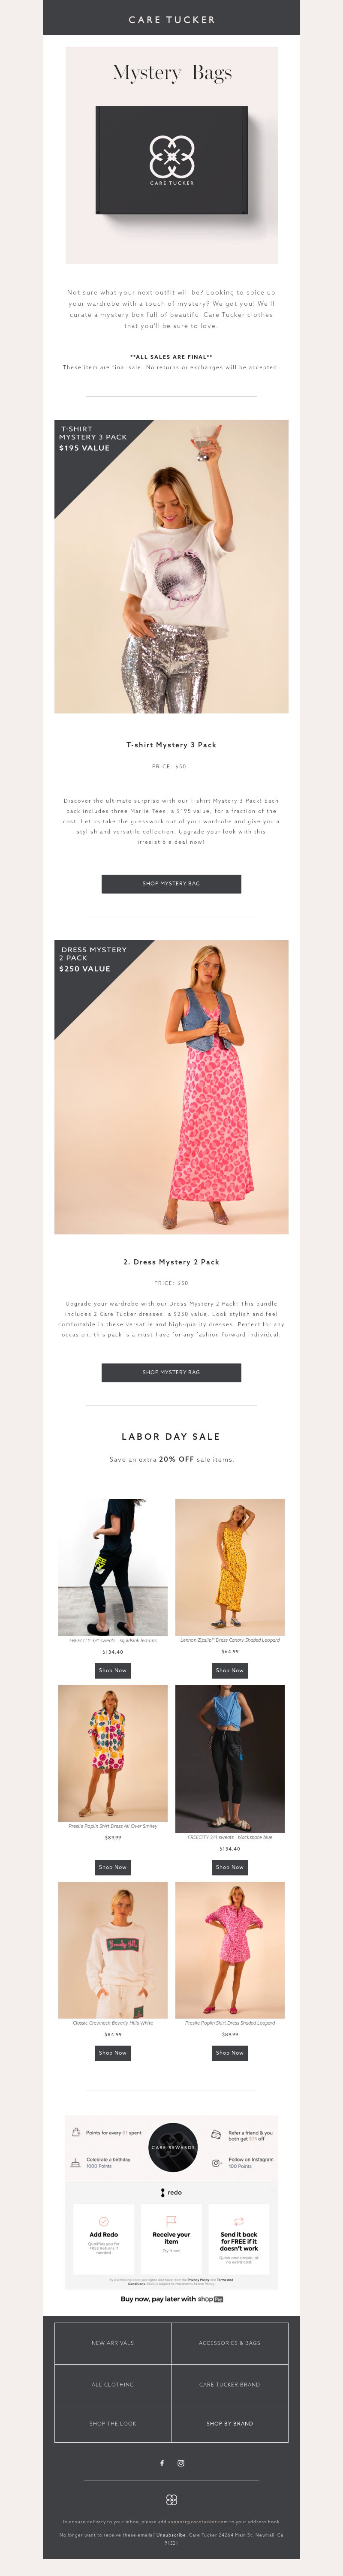This screenshot has width=343, height=2576.
Task: Click the Send it back arrows icon
Action: [239, 2220]
